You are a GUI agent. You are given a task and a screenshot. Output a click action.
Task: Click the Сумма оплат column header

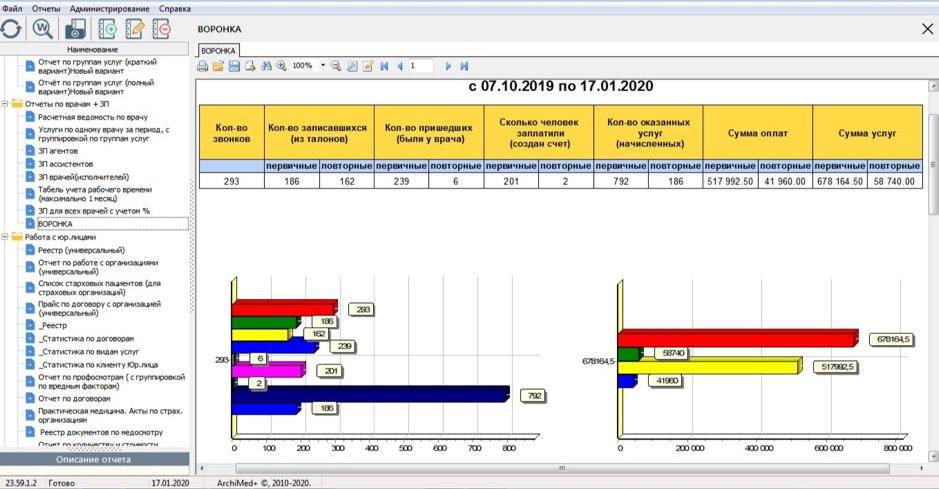(x=758, y=133)
